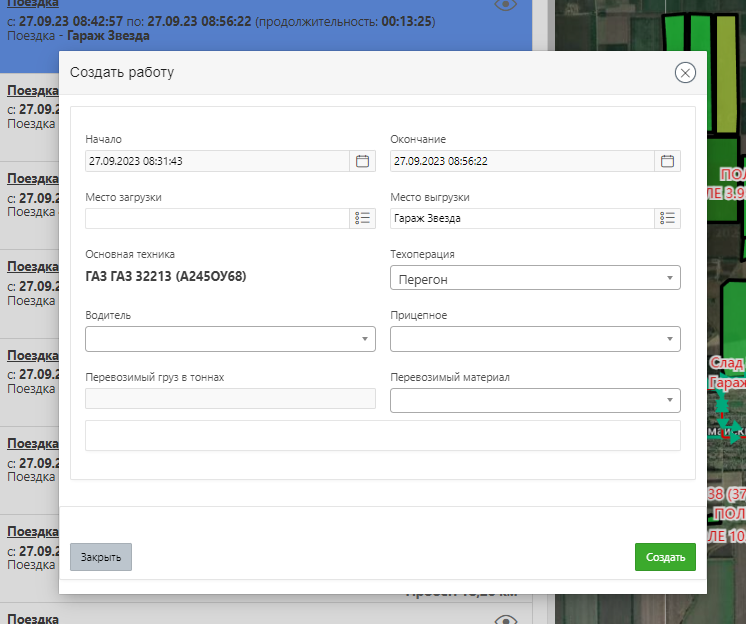Close the Создать работу dialog with X
Image resolution: width=746 pixels, height=624 pixels.
click(685, 73)
